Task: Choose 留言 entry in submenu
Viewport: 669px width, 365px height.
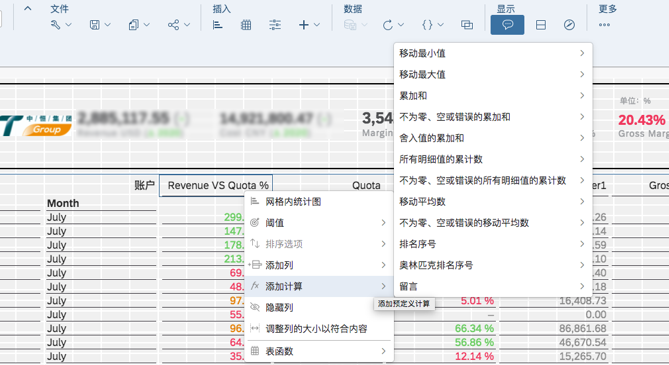Action: tap(493, 286)
